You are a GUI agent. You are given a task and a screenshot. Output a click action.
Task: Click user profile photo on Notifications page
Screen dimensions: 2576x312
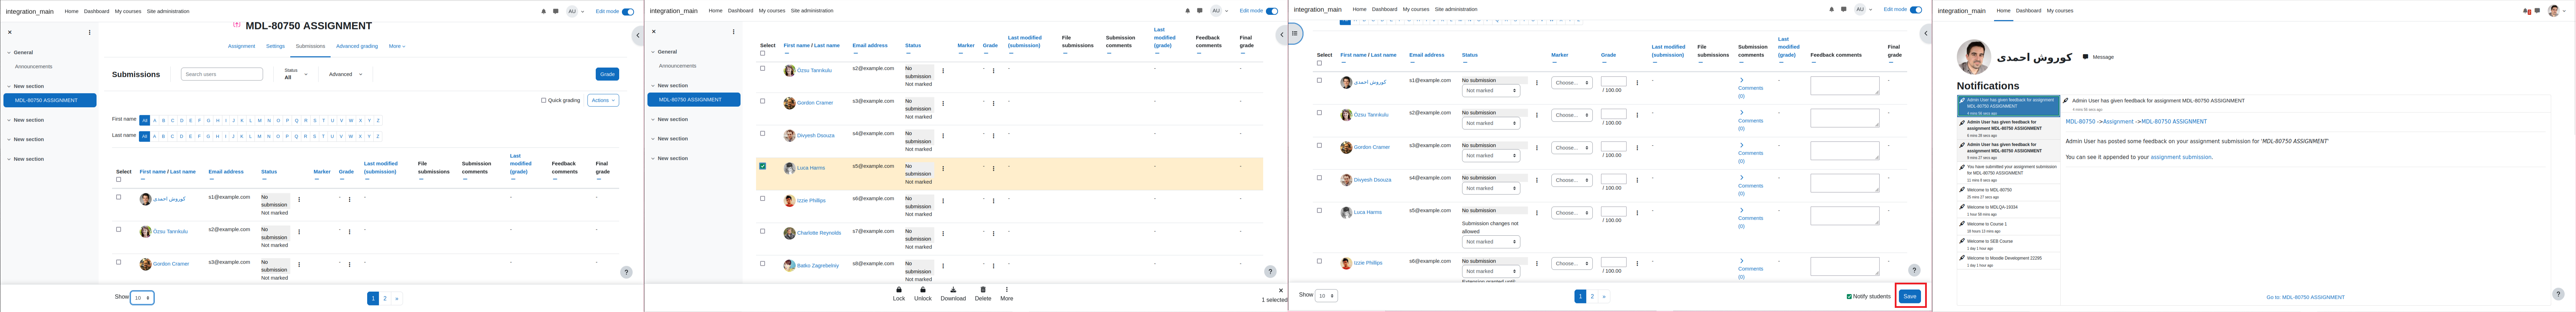[1974, 57]
